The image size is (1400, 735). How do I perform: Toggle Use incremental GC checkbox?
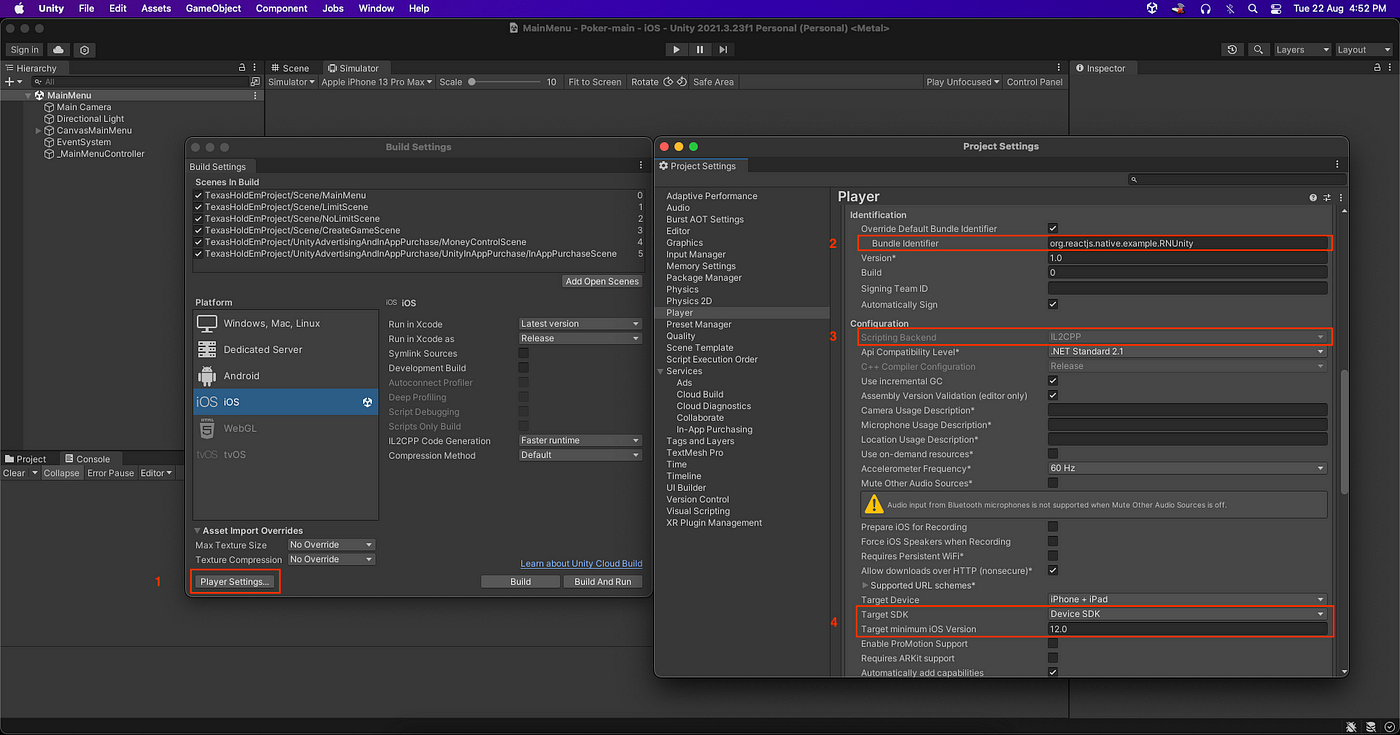pyautogui.click(x=1053, y=381)
